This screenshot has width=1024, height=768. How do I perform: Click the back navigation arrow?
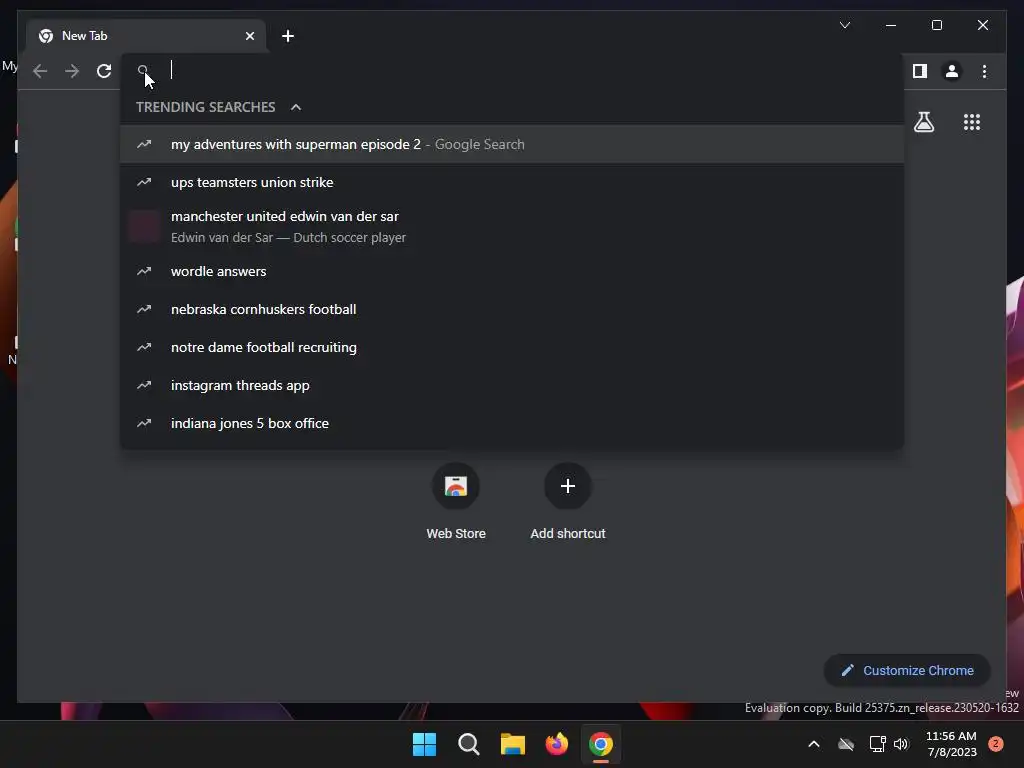tap(40, 71)
